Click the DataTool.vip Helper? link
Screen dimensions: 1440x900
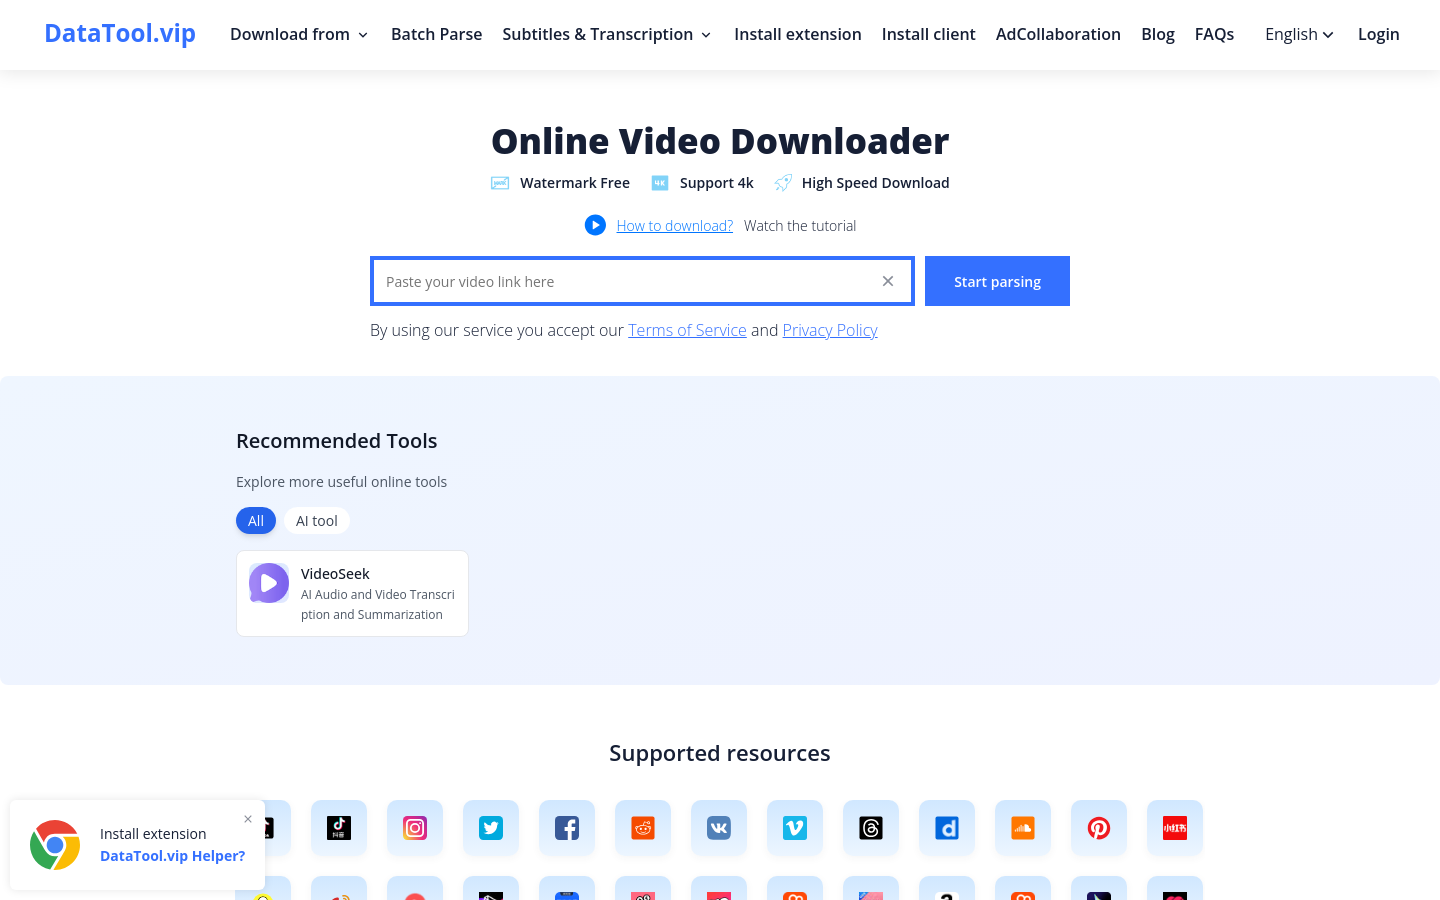172,856
